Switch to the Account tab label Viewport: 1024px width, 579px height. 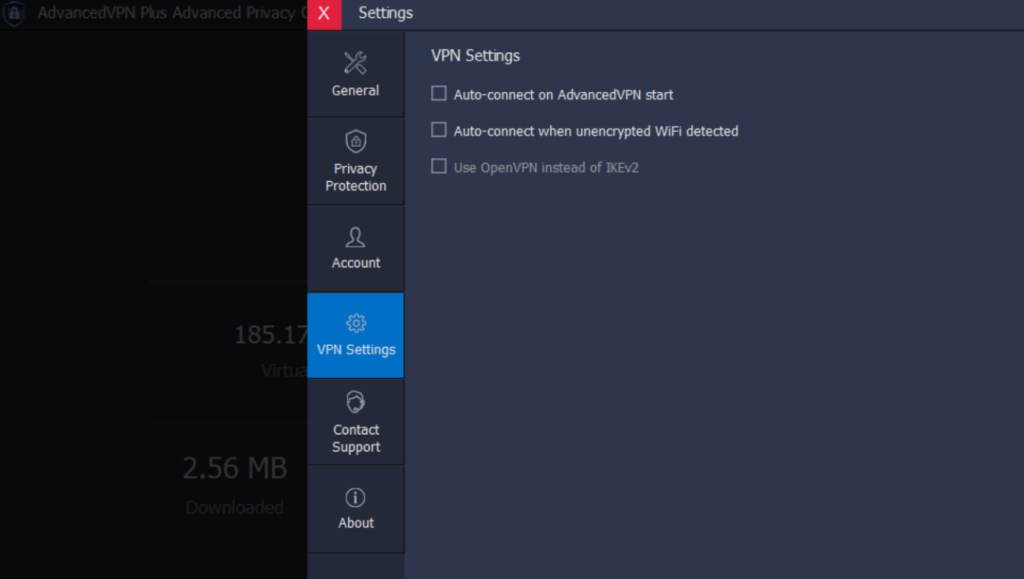coord(356,262)
